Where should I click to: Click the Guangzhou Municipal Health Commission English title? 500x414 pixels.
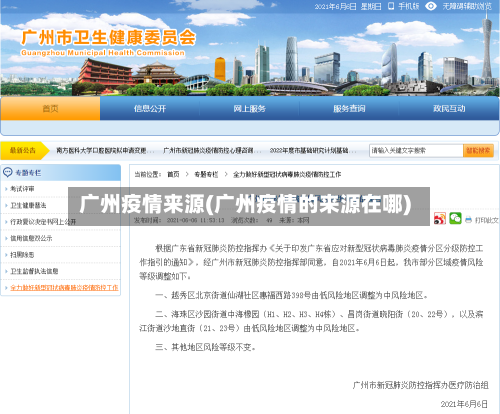[x=103, y=53]
